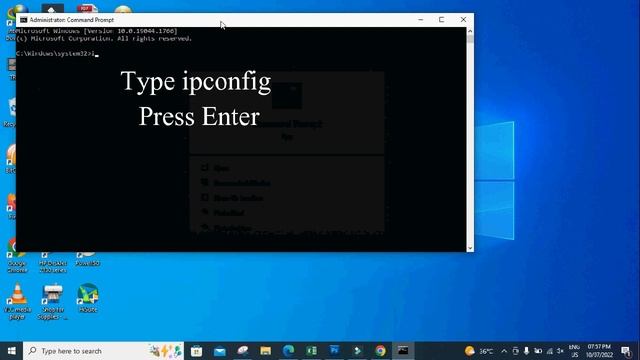Select the HP DeskJet 2130 series shortcut label

[x=53, y=267]
